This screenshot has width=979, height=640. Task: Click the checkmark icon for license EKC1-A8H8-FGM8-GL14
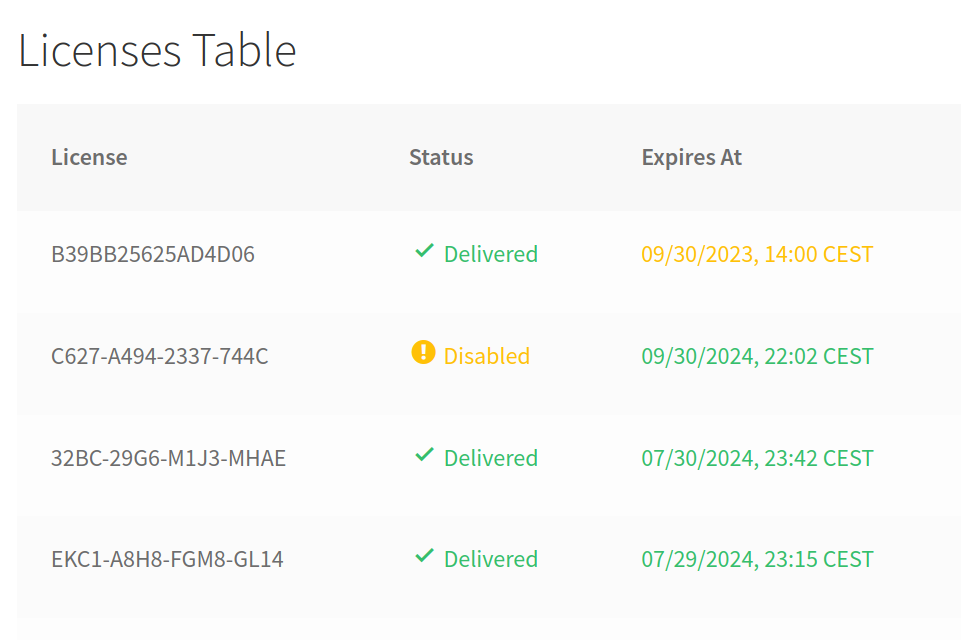[424, 557]
